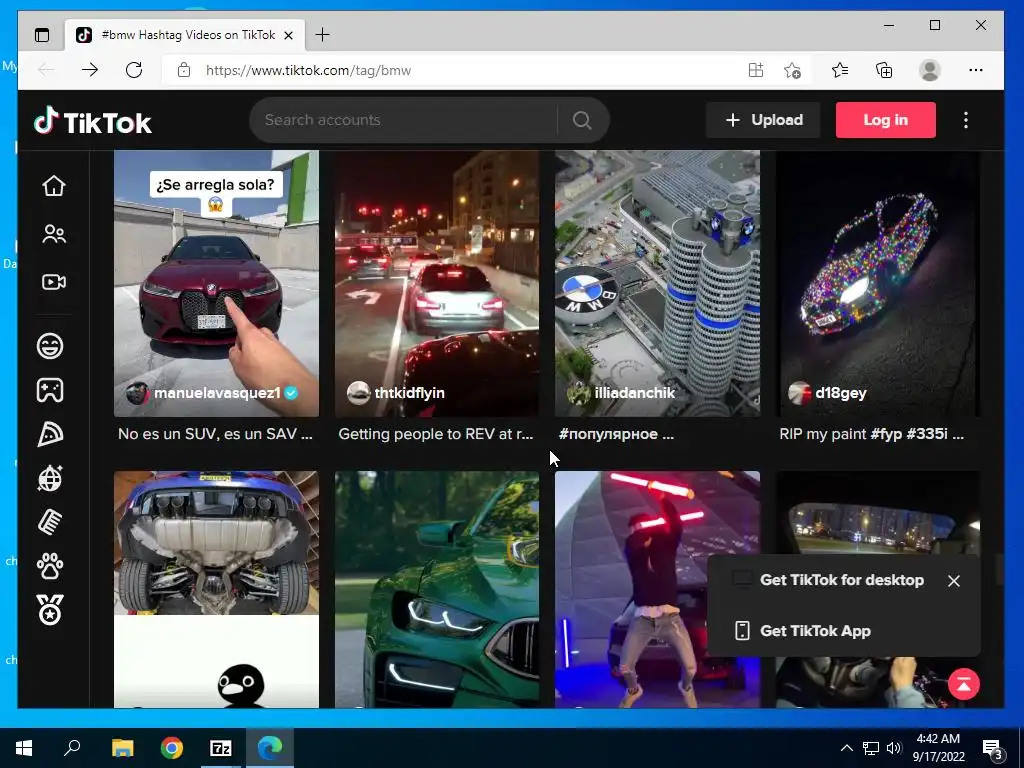
Task: Click the address bar URL
Action: click(x=308, y=71)
